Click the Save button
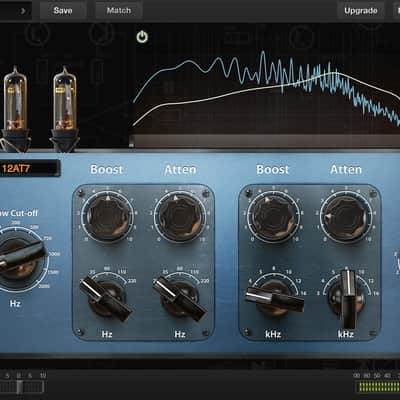The height and width of the screenshot is (400, 400). coord(63,11)
